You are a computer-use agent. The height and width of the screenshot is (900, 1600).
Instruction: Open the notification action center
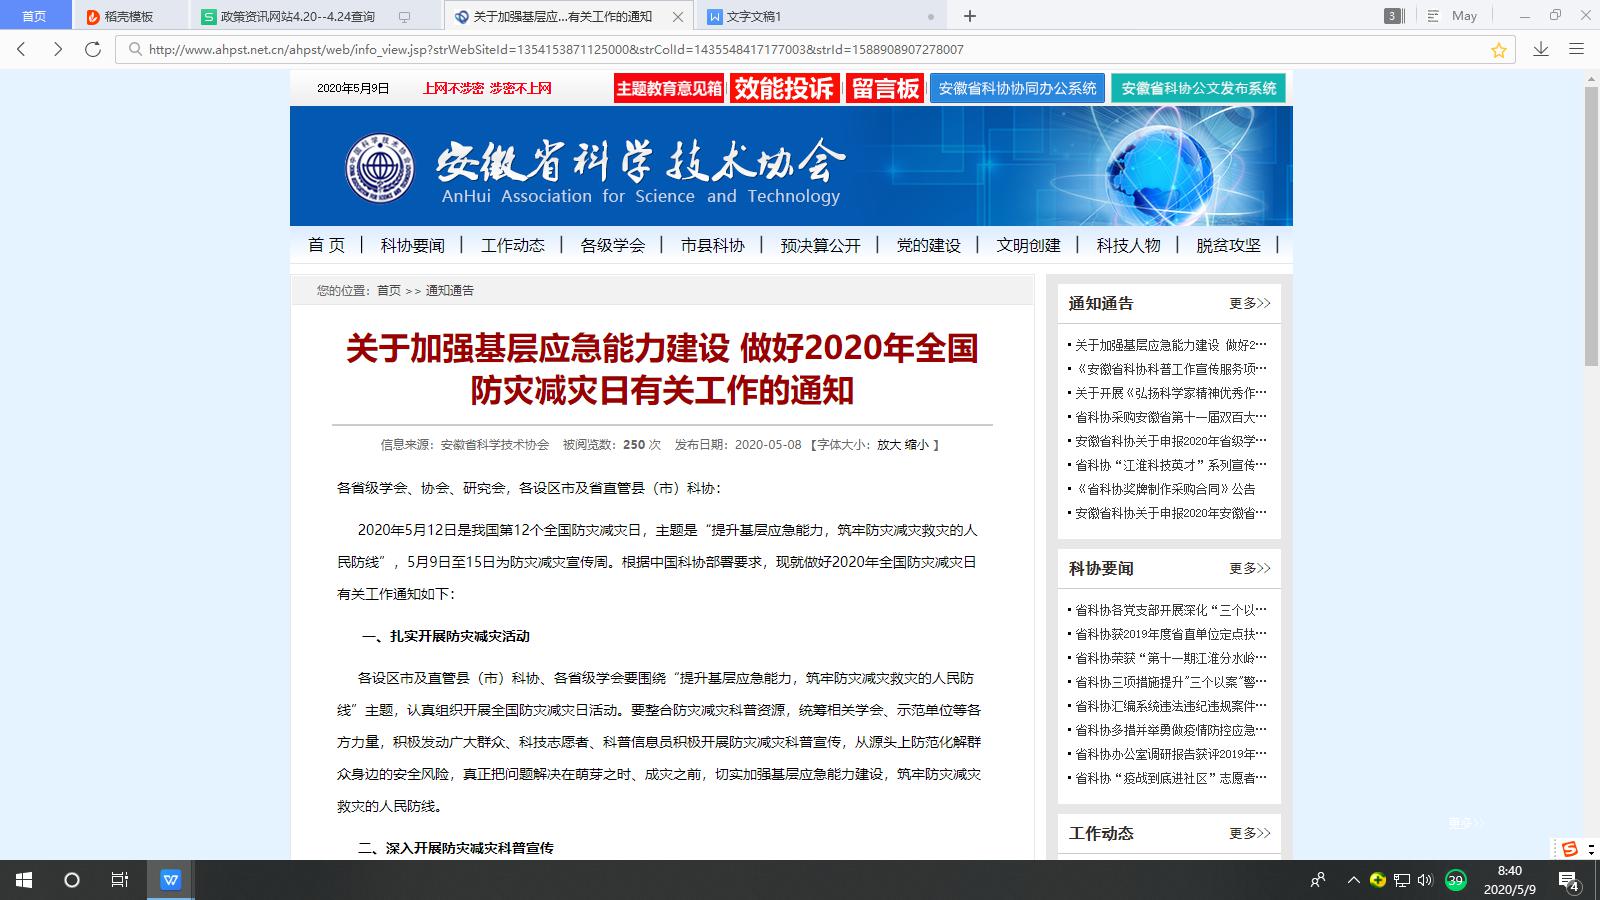point(1570,881)
